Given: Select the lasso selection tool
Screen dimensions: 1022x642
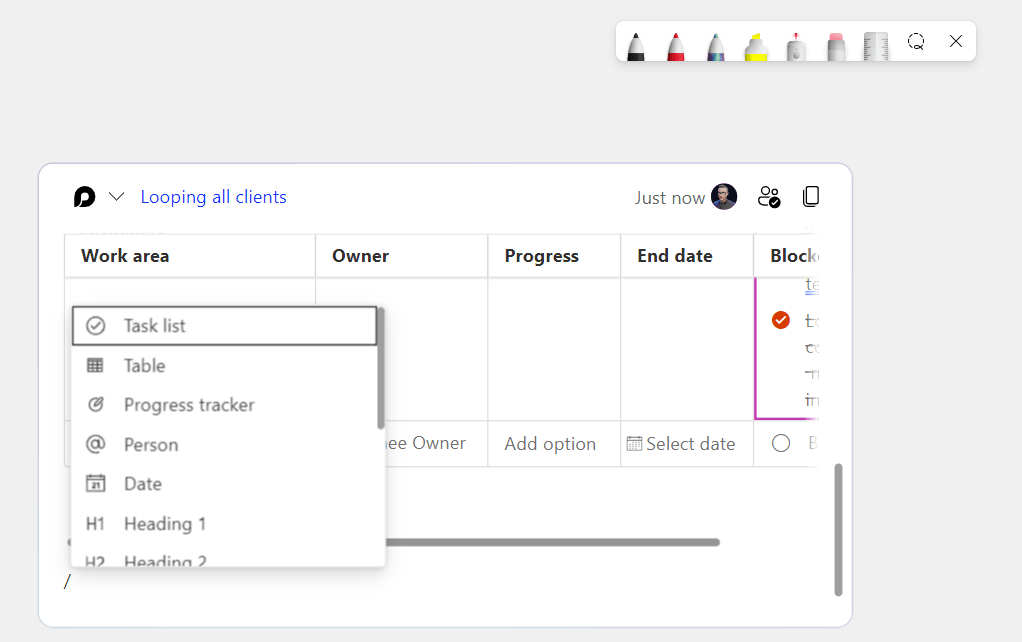Looking at the screenshot, I should pyautogui.click(x=916, y=41).
